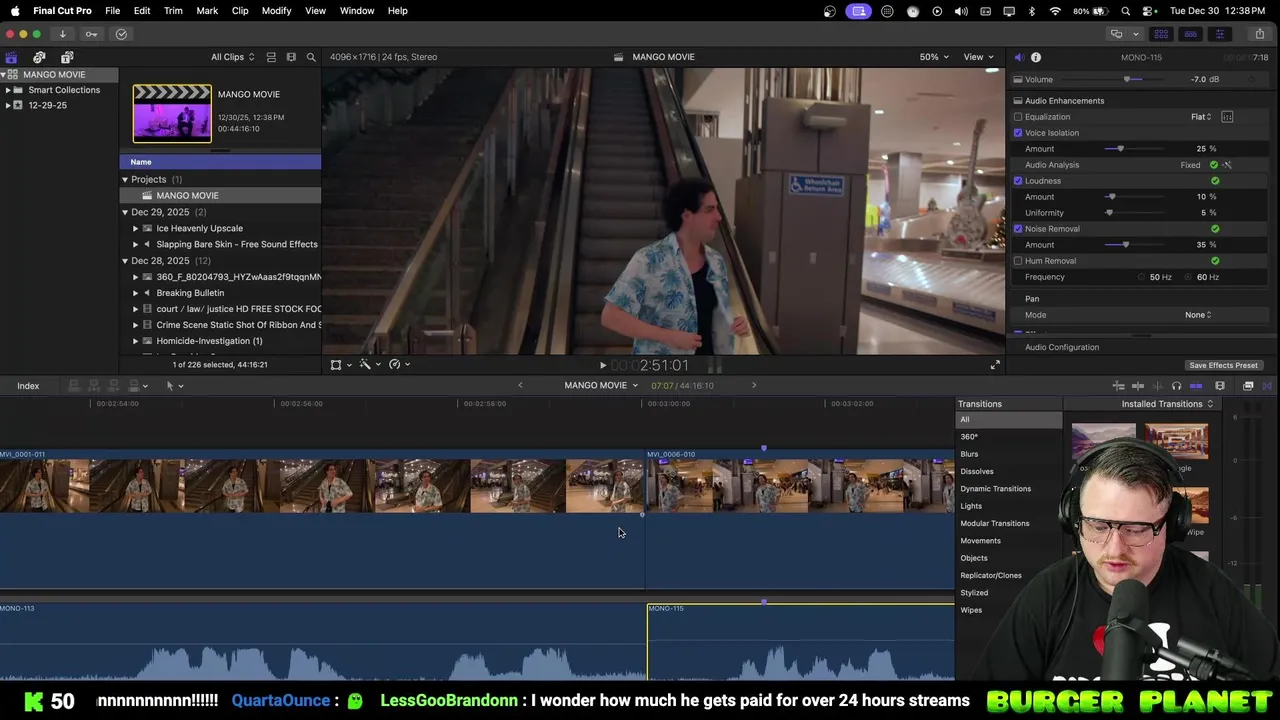Enable the Equalization checkbox
Image resolution: width=1280 pixels, height=720 pixels.
[1018, 117]
